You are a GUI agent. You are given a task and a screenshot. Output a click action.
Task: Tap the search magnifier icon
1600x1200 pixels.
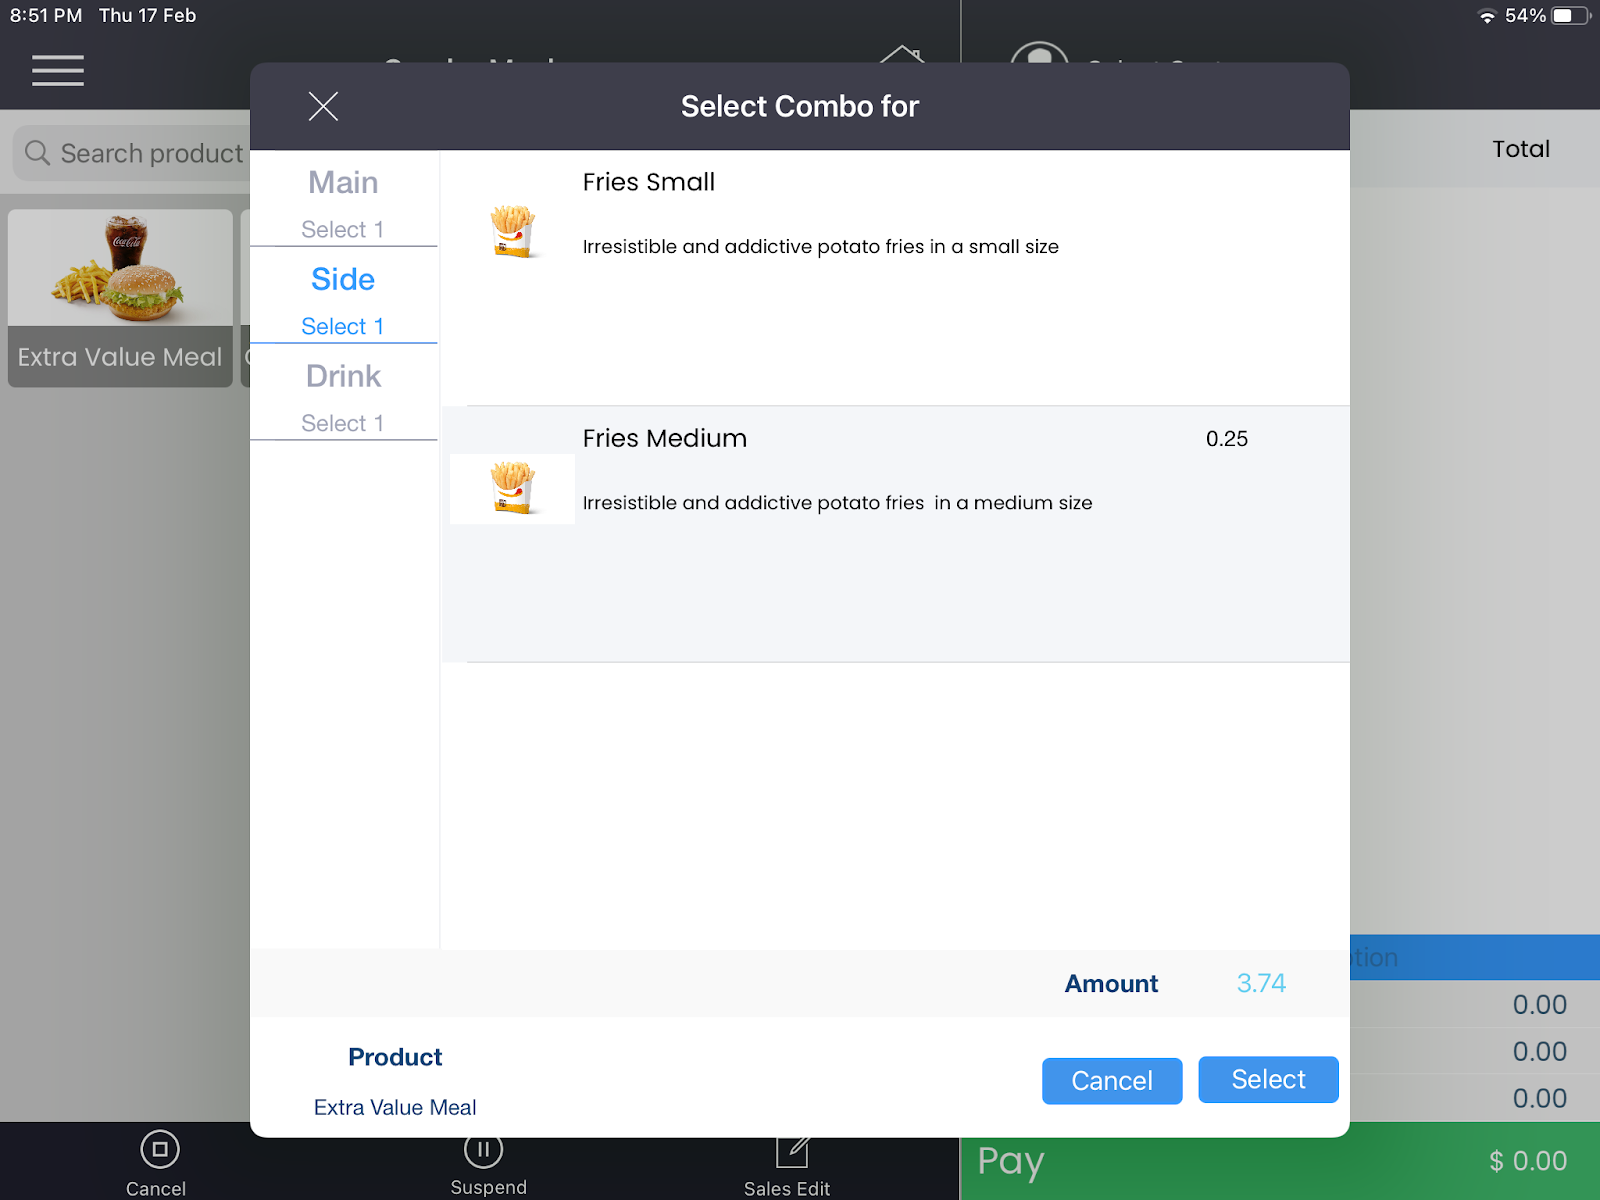[37, 153]
